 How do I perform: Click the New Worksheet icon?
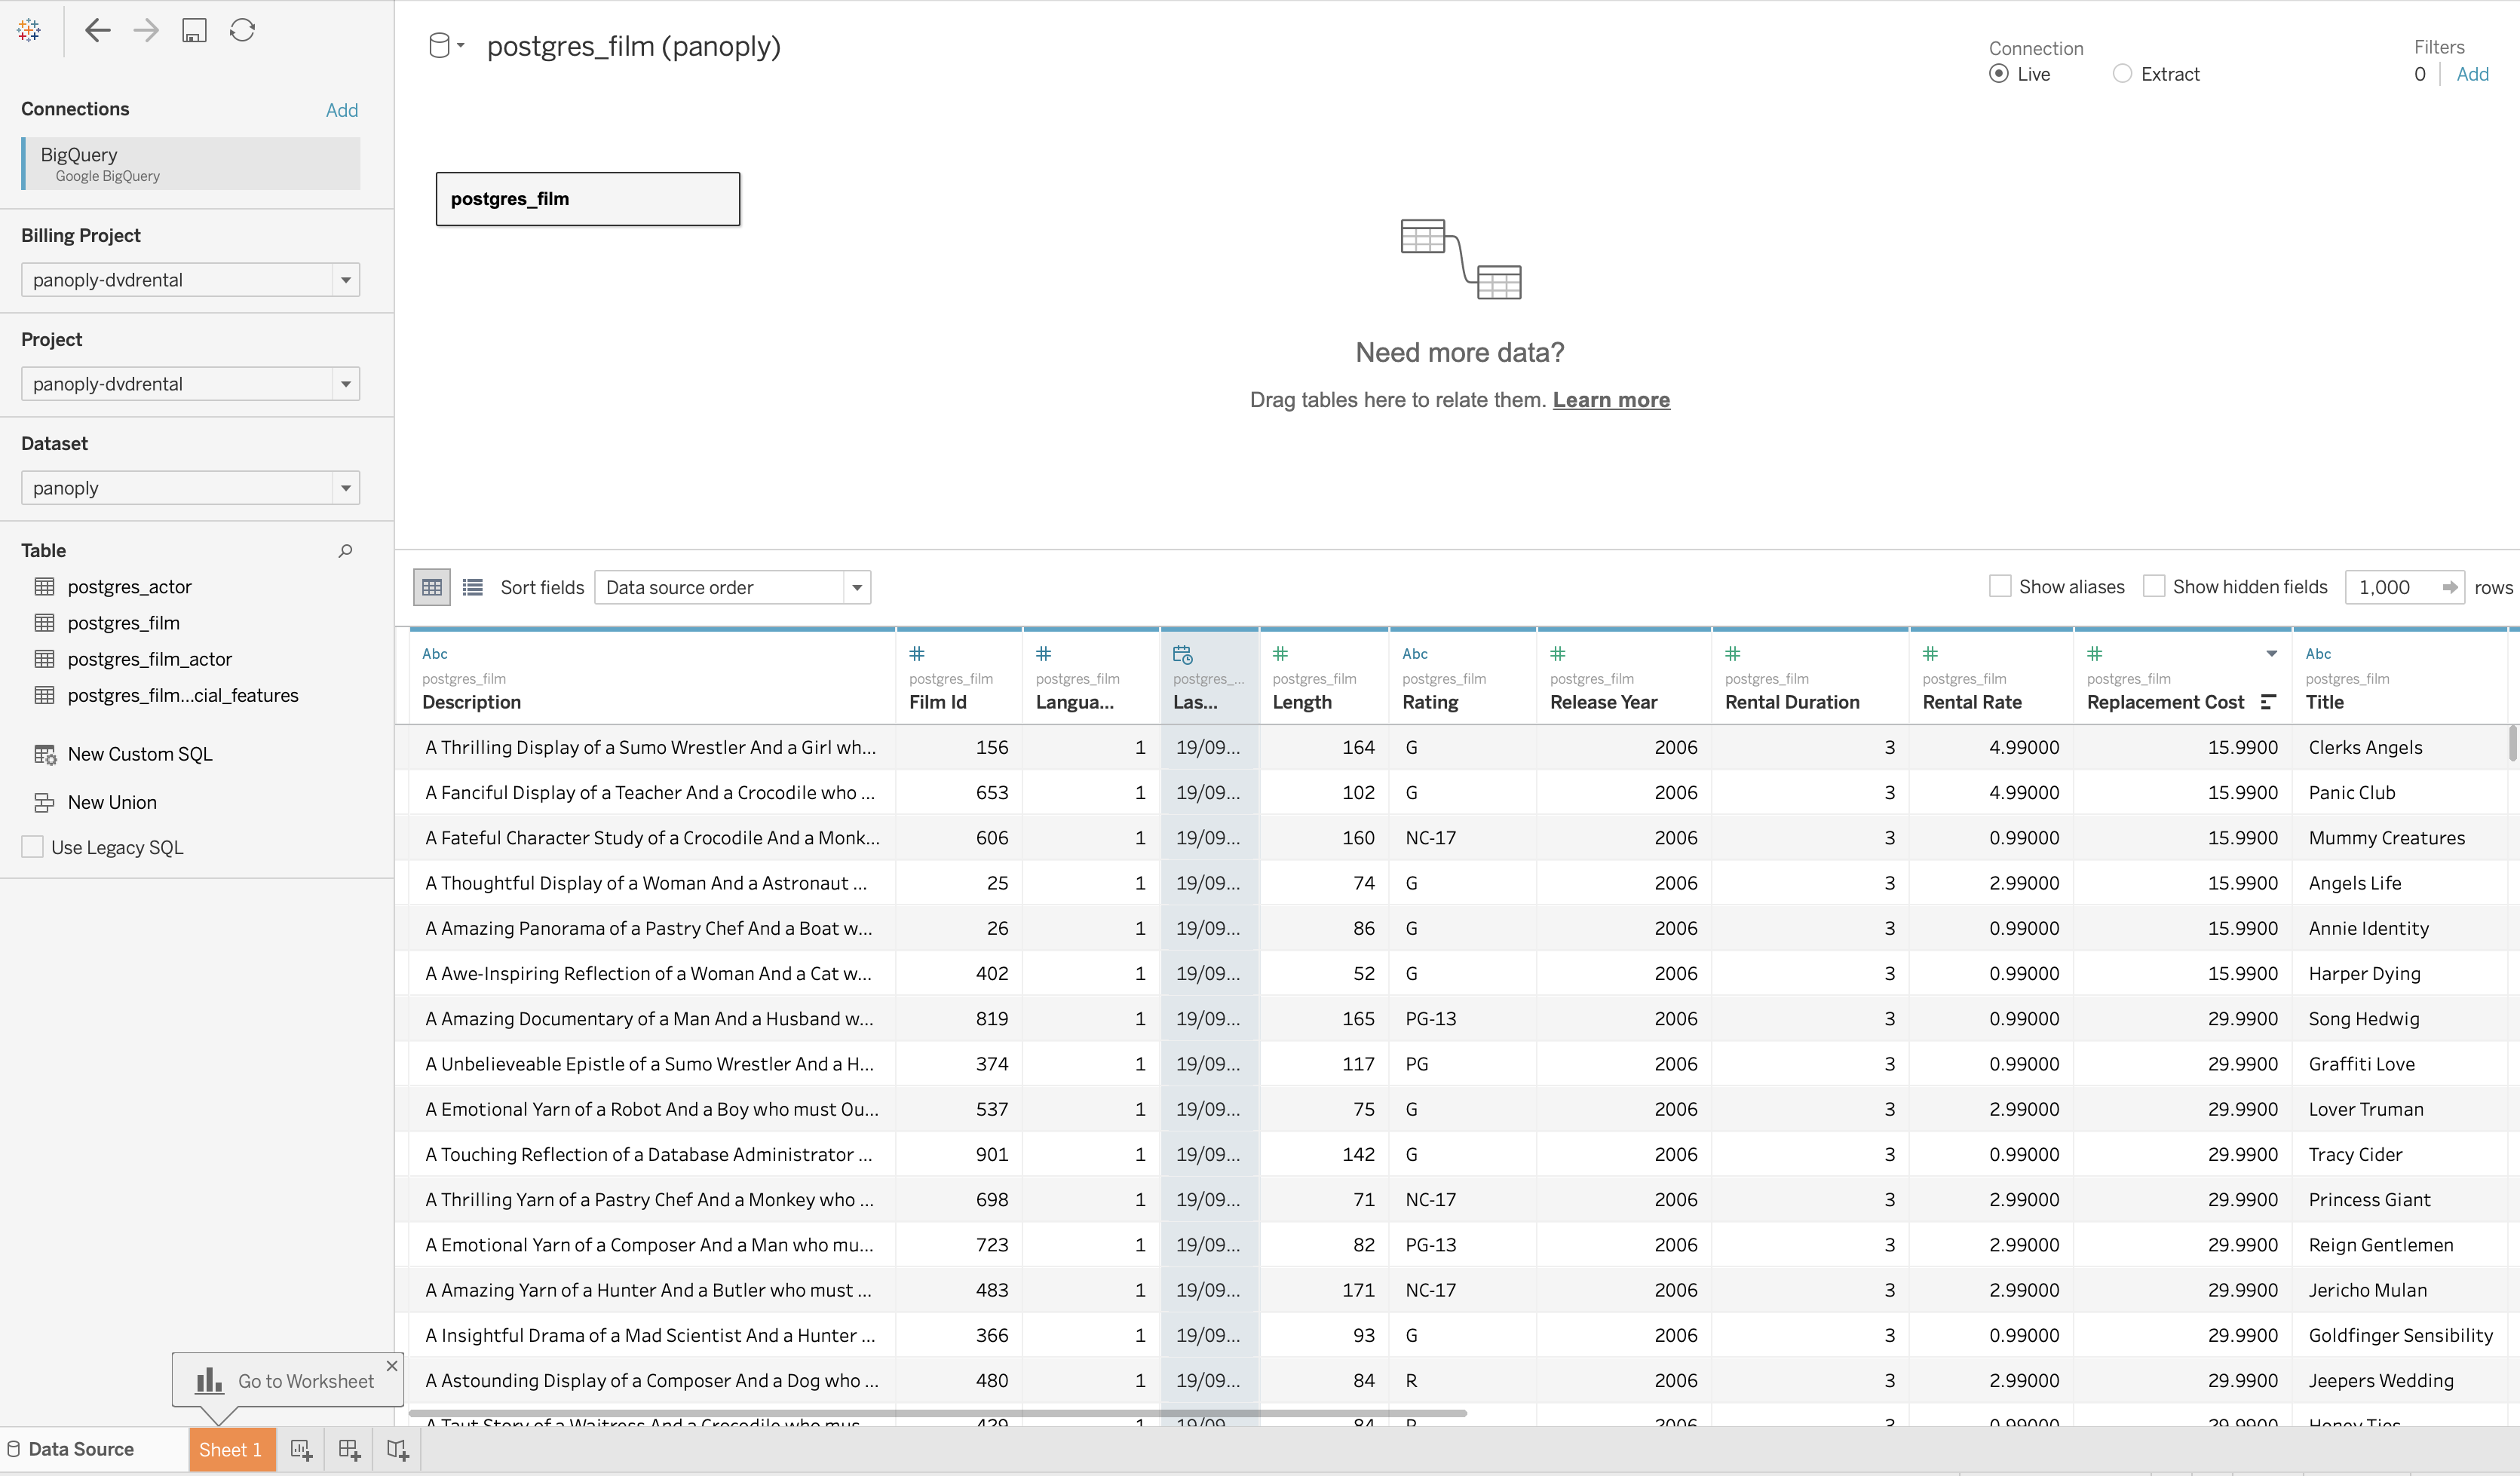click(300, 1449)
